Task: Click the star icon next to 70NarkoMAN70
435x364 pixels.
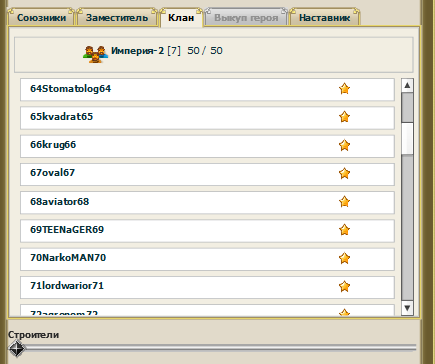Action: (x=344, y=258)
